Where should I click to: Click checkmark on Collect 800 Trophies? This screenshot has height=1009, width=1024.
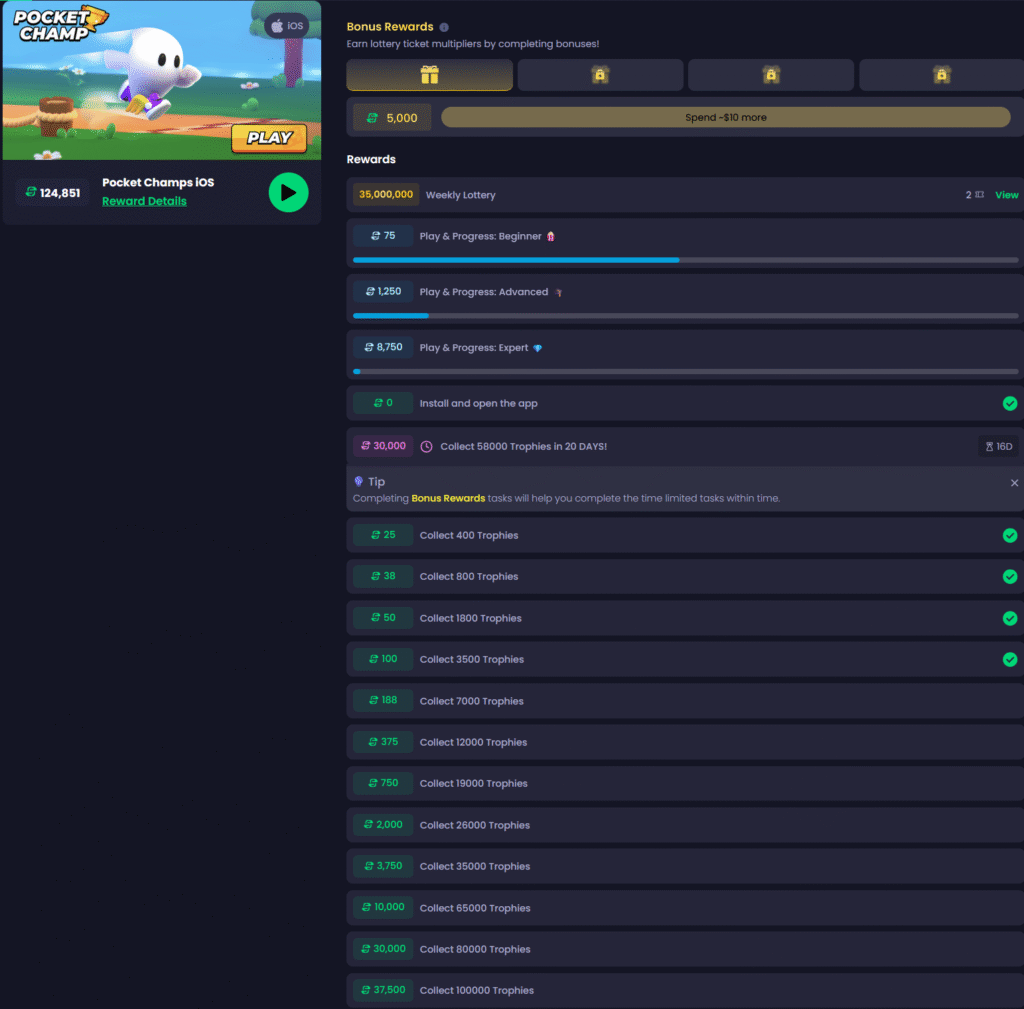(1010, 577)
